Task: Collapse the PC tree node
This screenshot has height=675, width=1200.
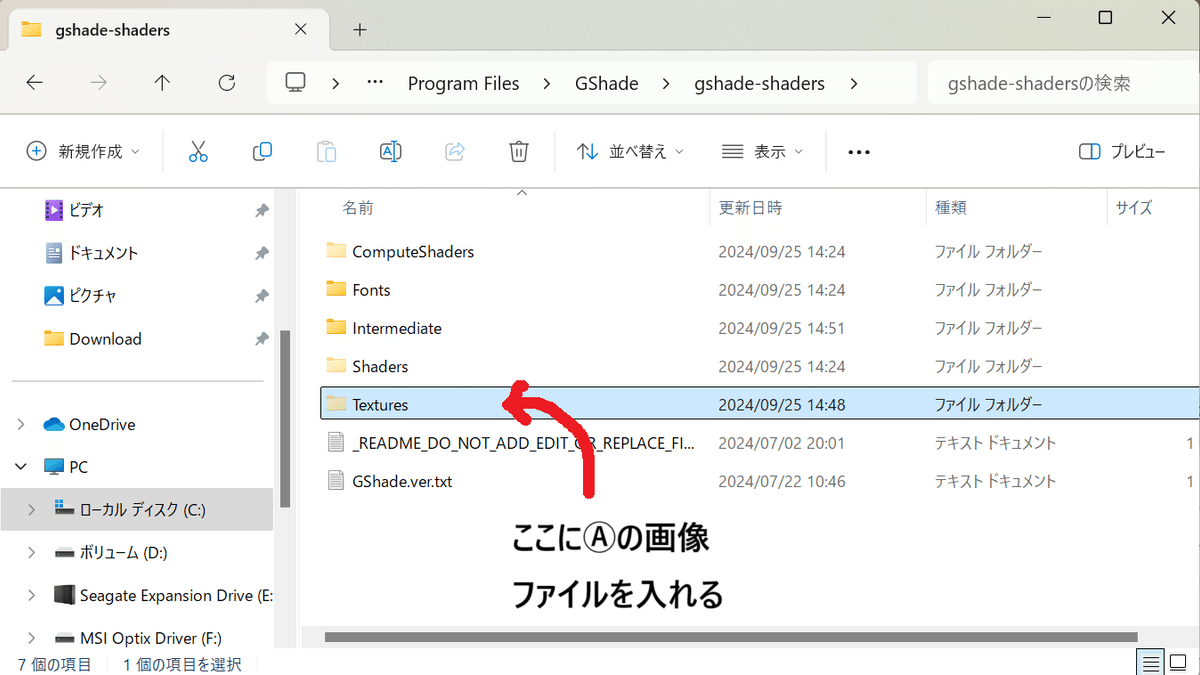Action: (21, 467)
